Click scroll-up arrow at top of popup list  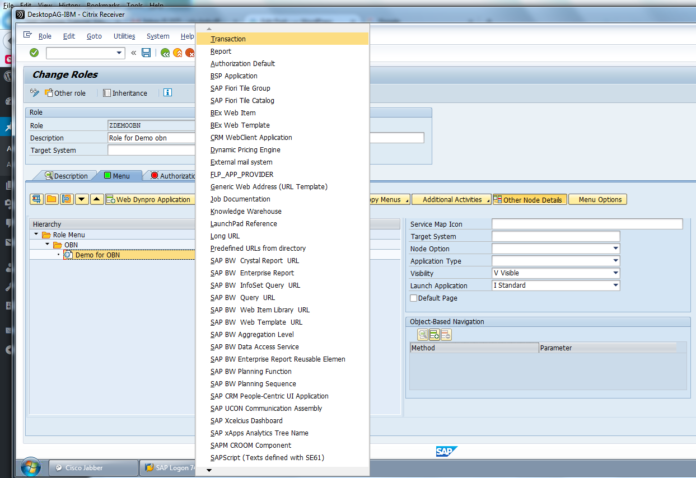(x=209, y=29)
